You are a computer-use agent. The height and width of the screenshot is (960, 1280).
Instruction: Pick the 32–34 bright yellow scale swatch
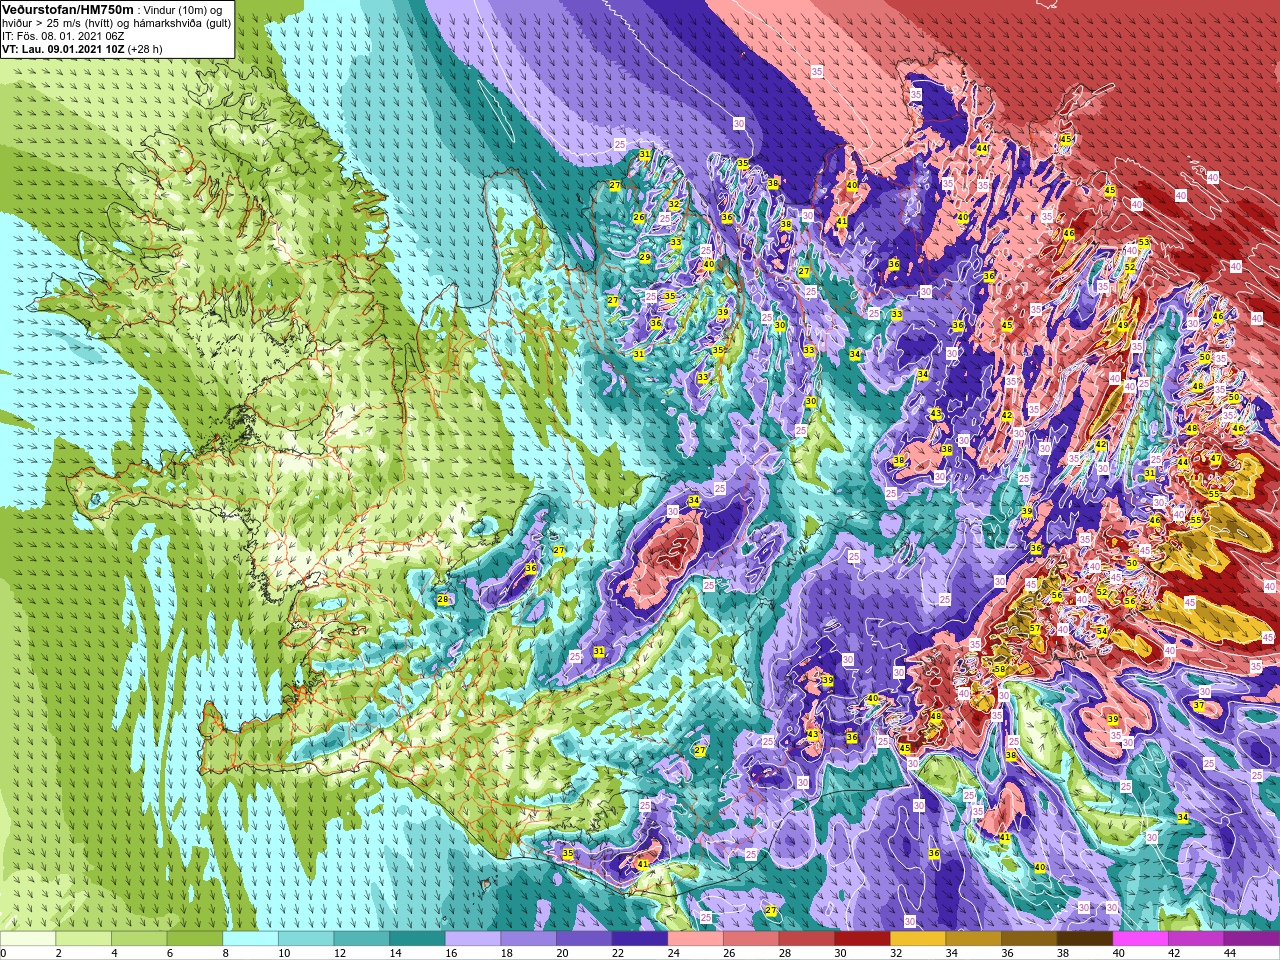pos(918,939)
